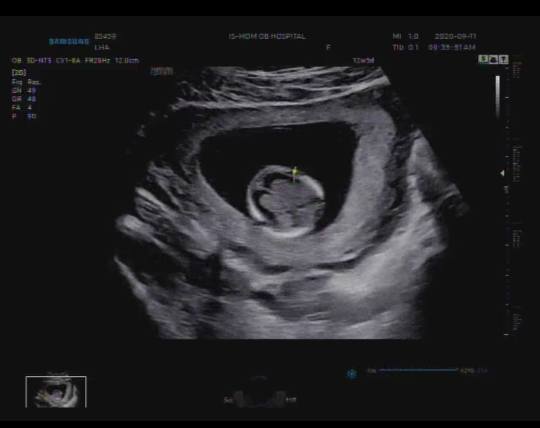Click the grayscale map bar at right
Viewport: 540px width, 428px height.
tap(498, 96)
